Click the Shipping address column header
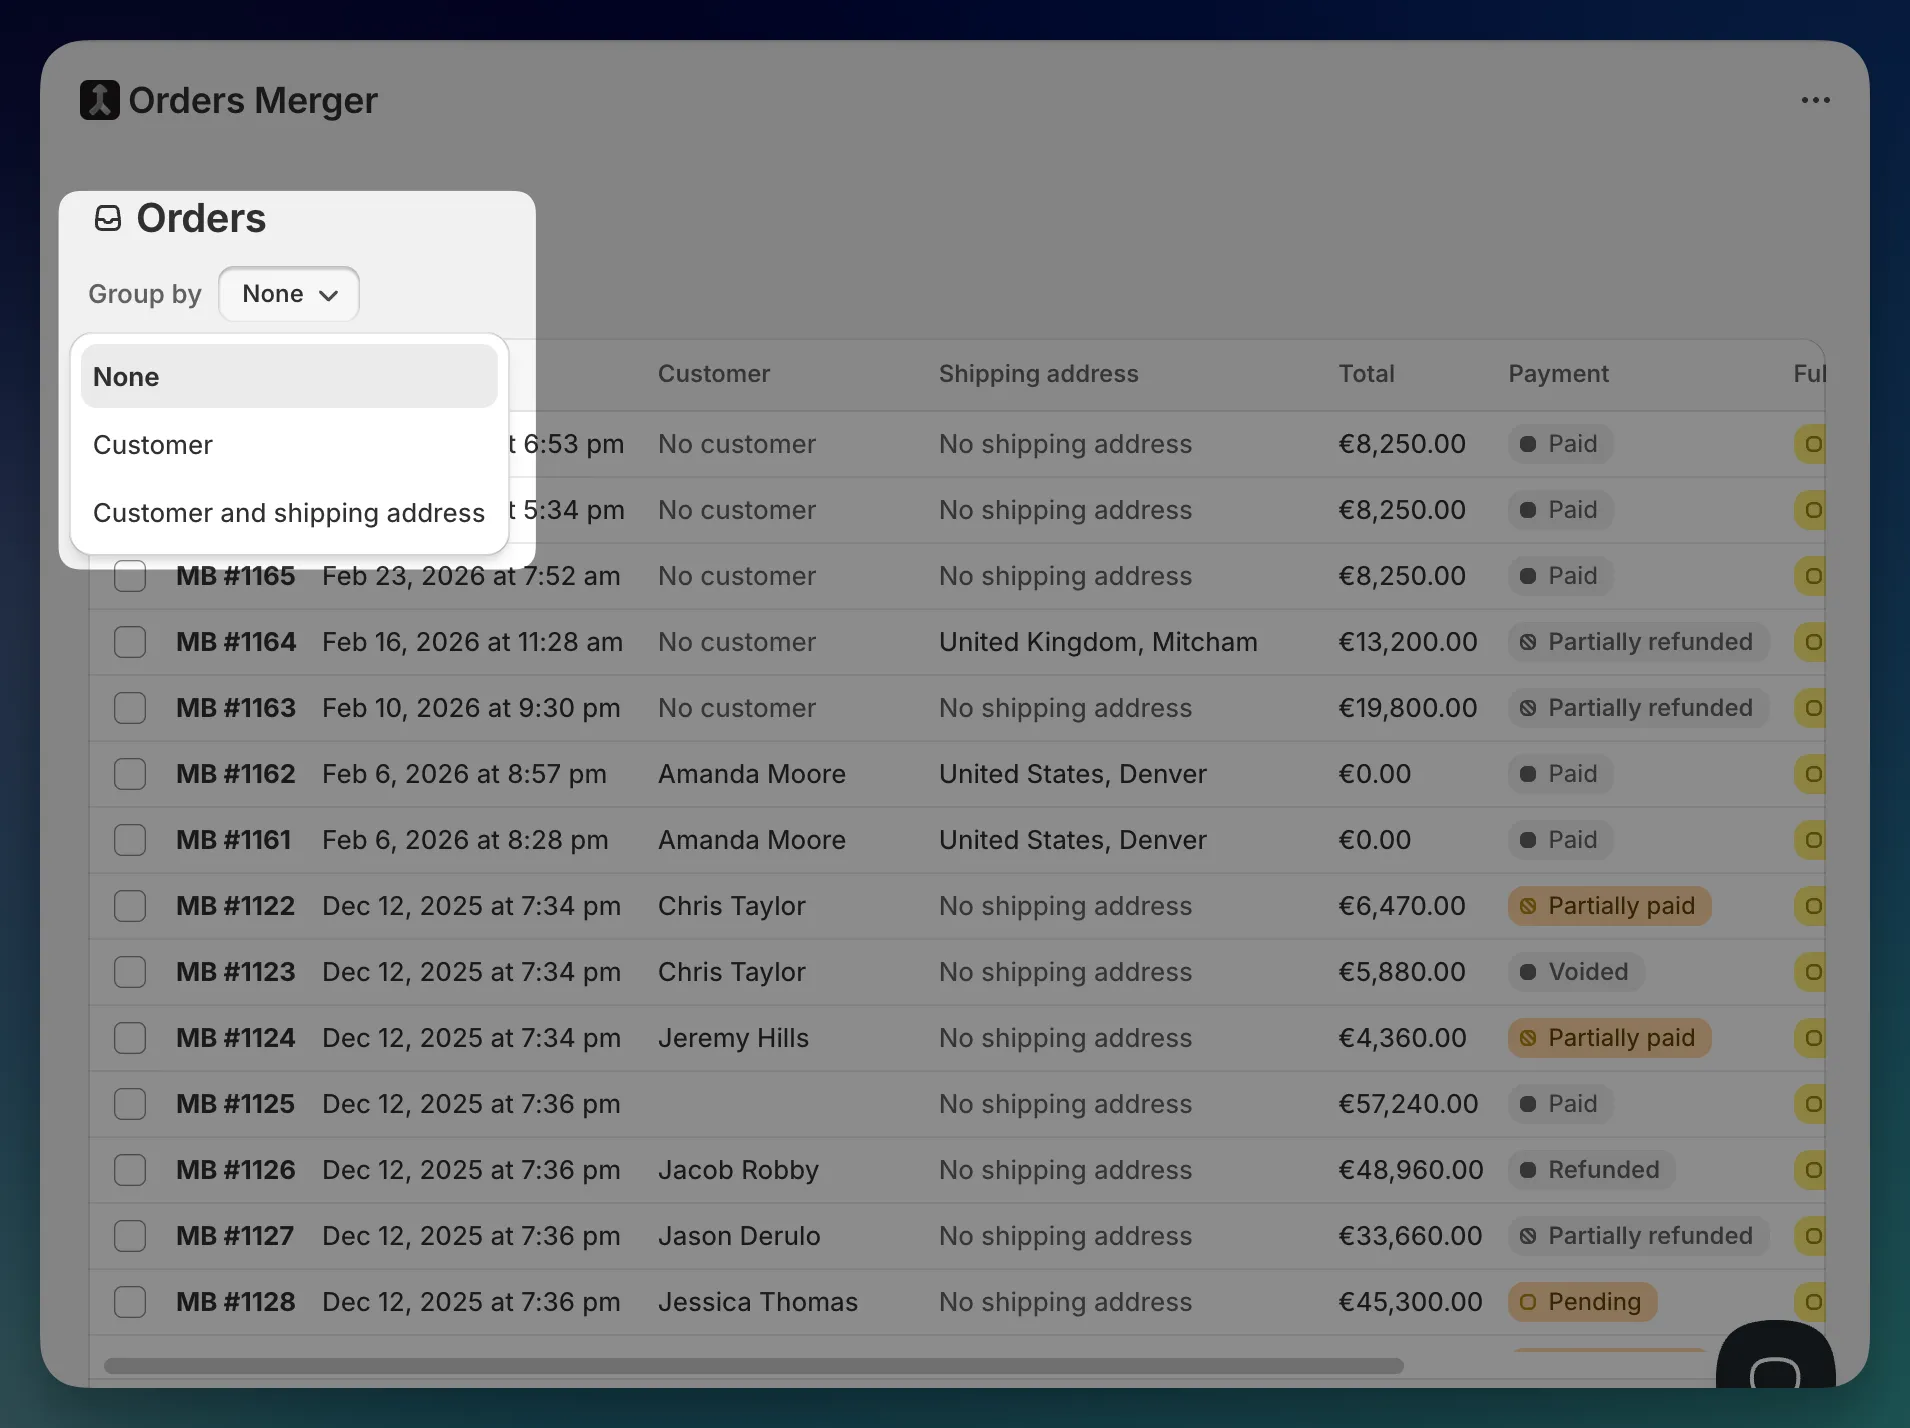Image resolution: width=1910 pixels, height=1428 pixels. pyautogui.click(x=1038, y=374)
